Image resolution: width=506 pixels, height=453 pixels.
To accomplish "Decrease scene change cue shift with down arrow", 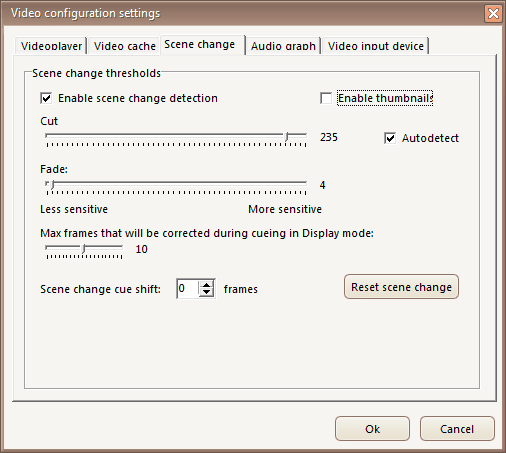I will [x=207, y=292].
